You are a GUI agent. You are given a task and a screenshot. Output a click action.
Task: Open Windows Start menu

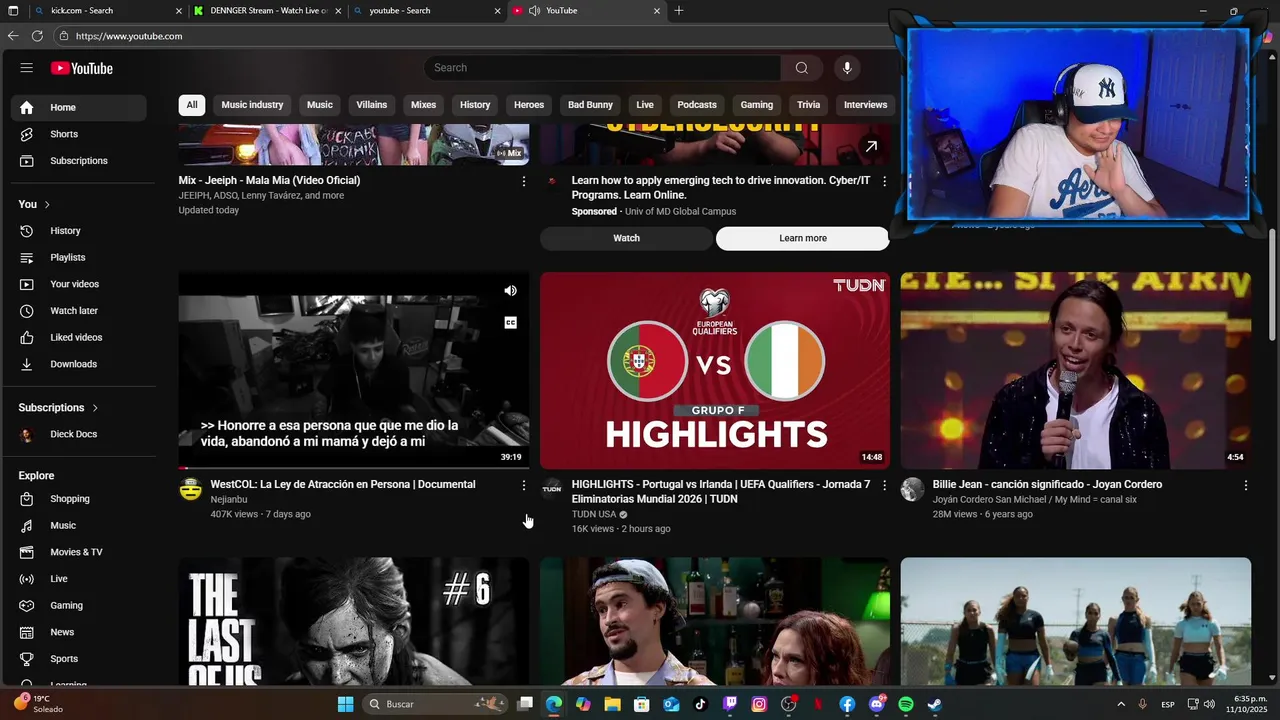[x=345, y=704]
